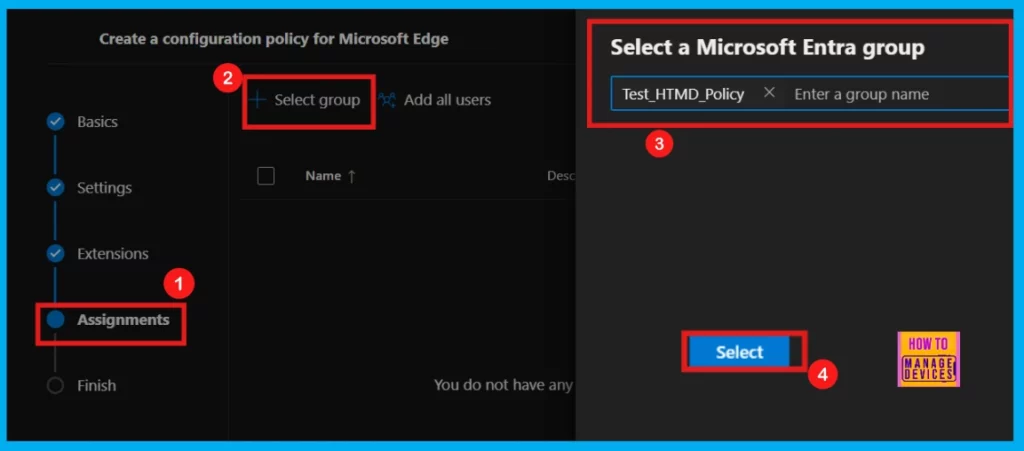Viewport: 1024px width, 451px height.
Task: Click the Settings completed checkmark icon
Action: point(56,187)
